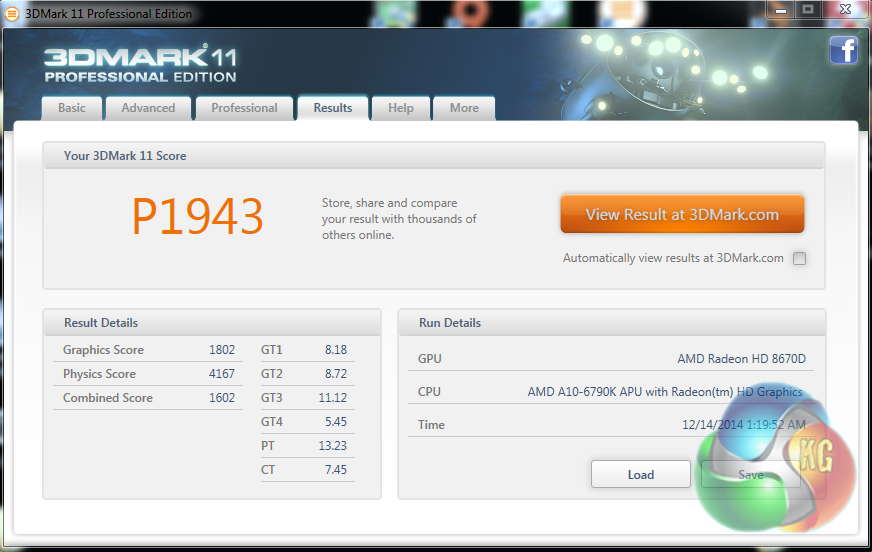Click the Combined Score value 1602
Image resolution: width=872 pixels, height=552 pixels.
tap(222, 397)
